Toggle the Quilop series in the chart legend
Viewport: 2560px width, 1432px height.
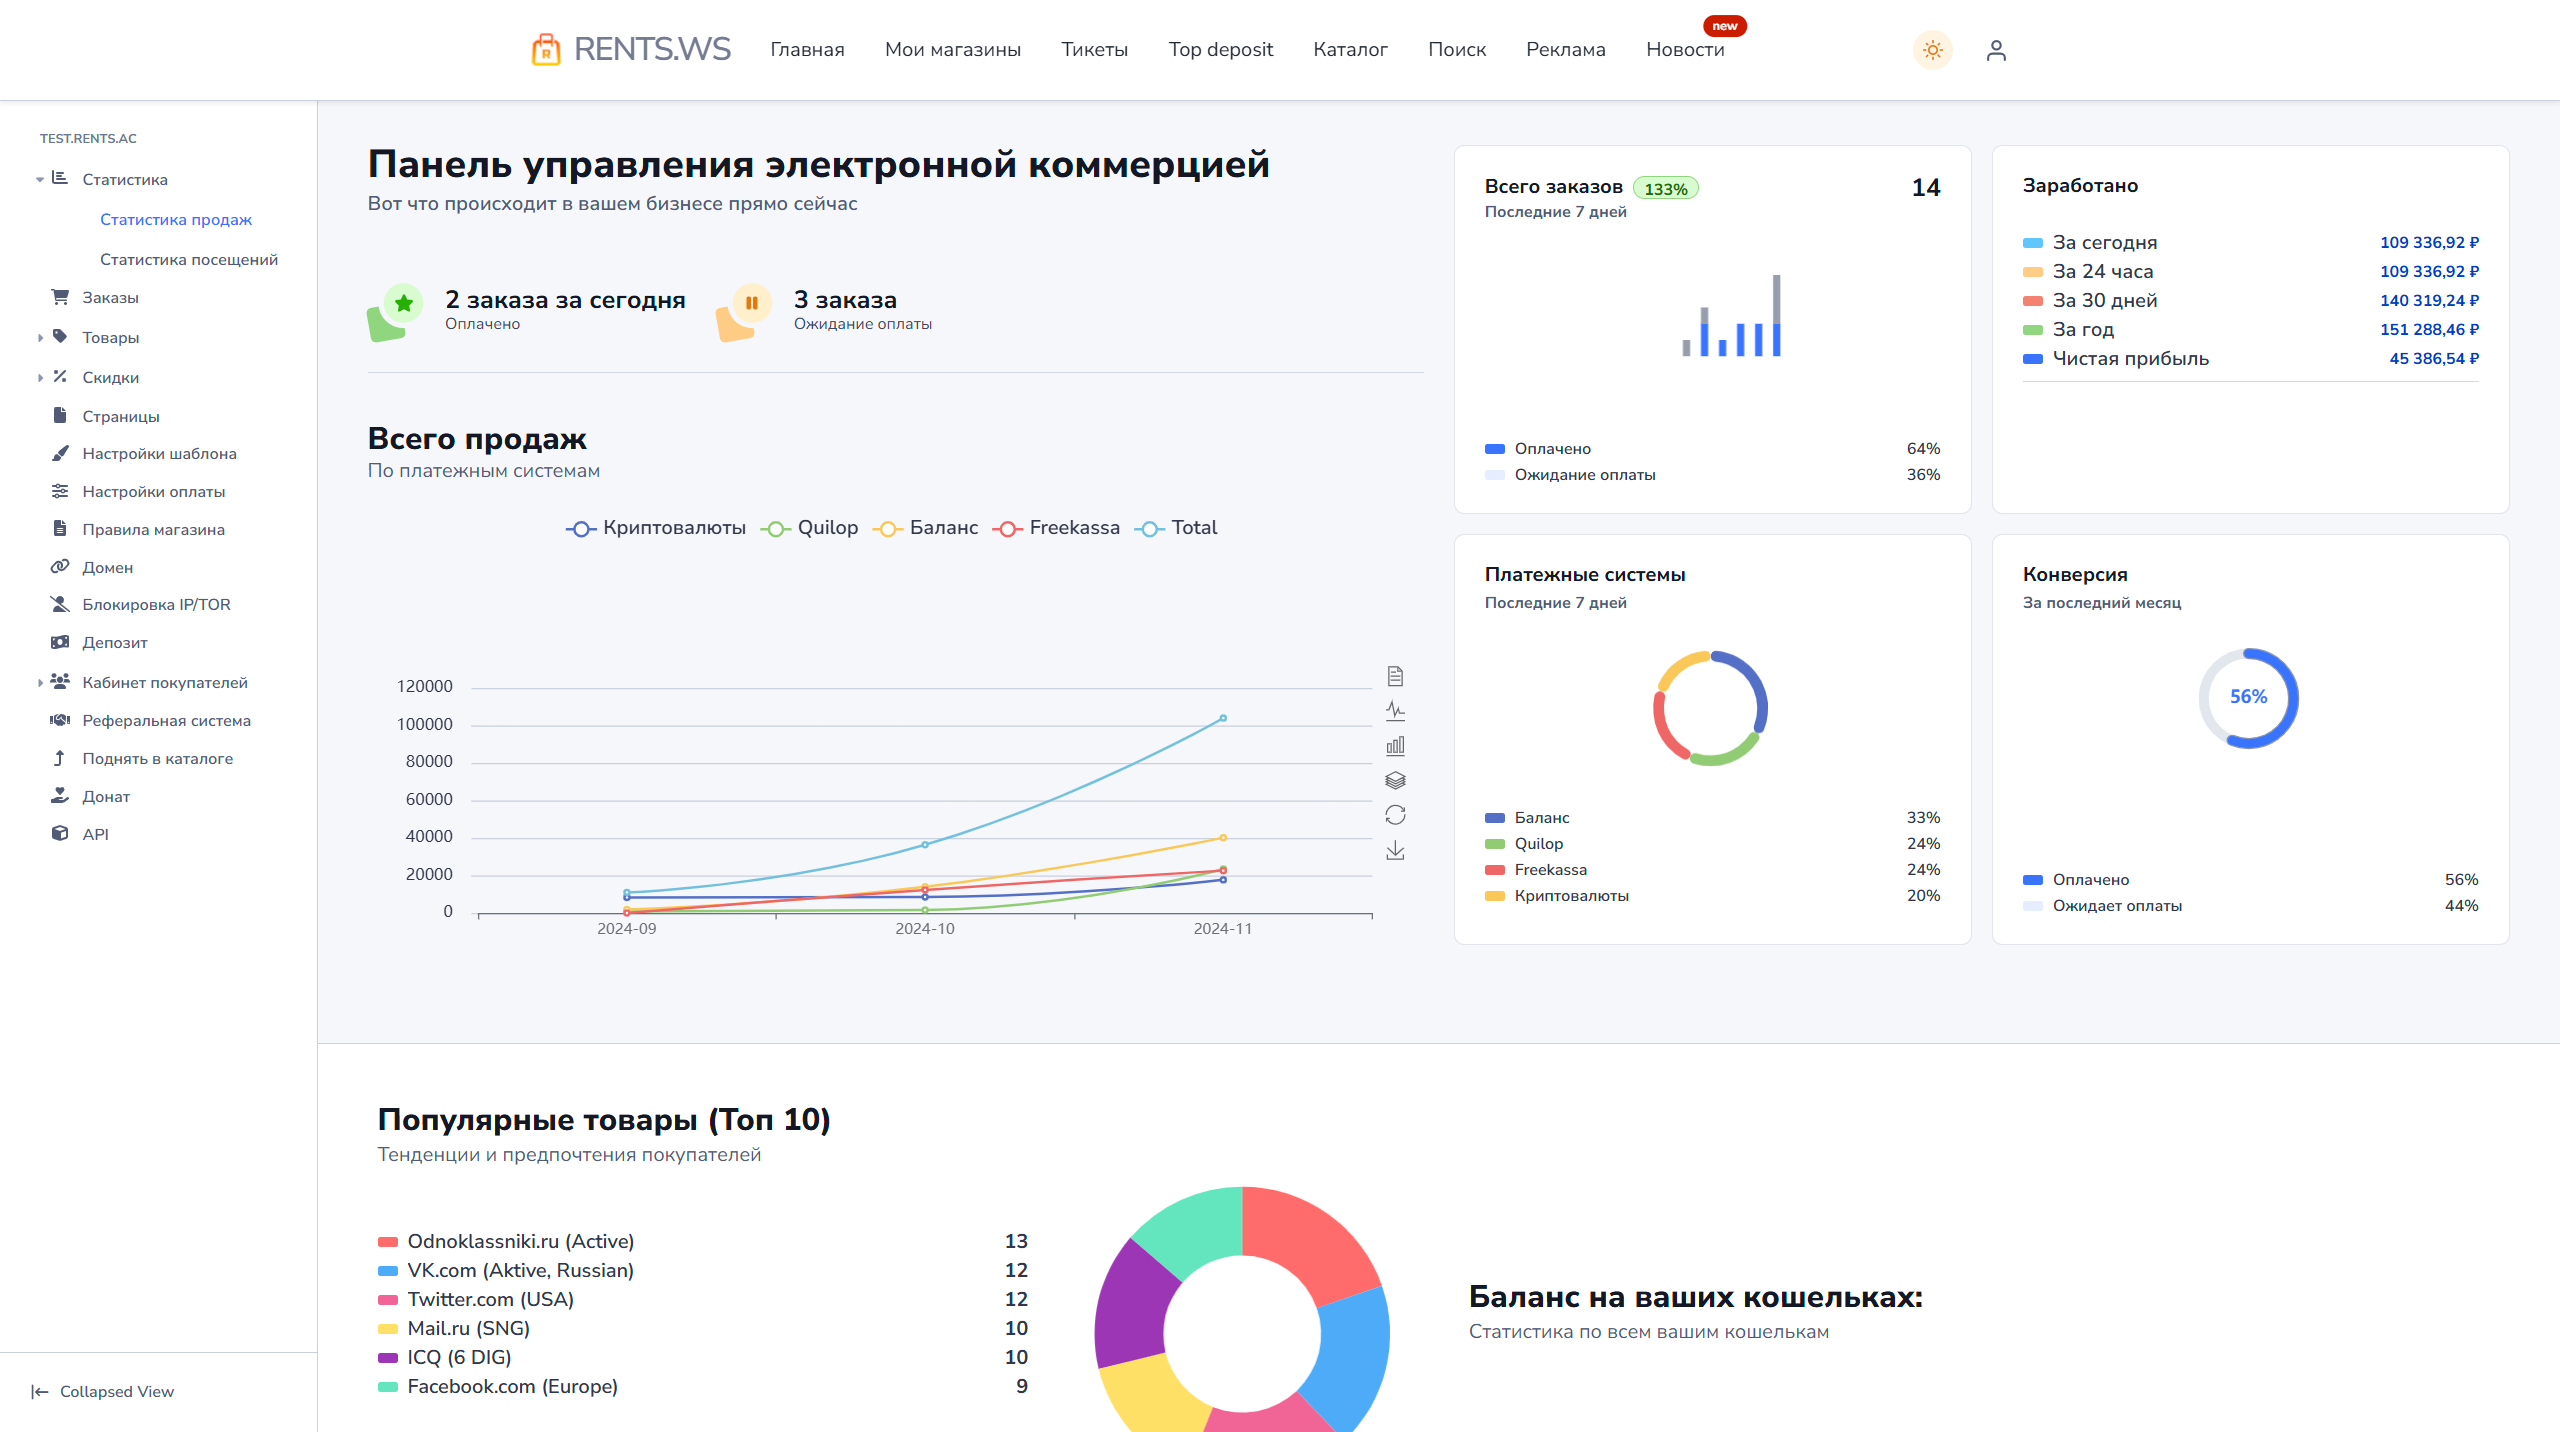coord(809,528)
